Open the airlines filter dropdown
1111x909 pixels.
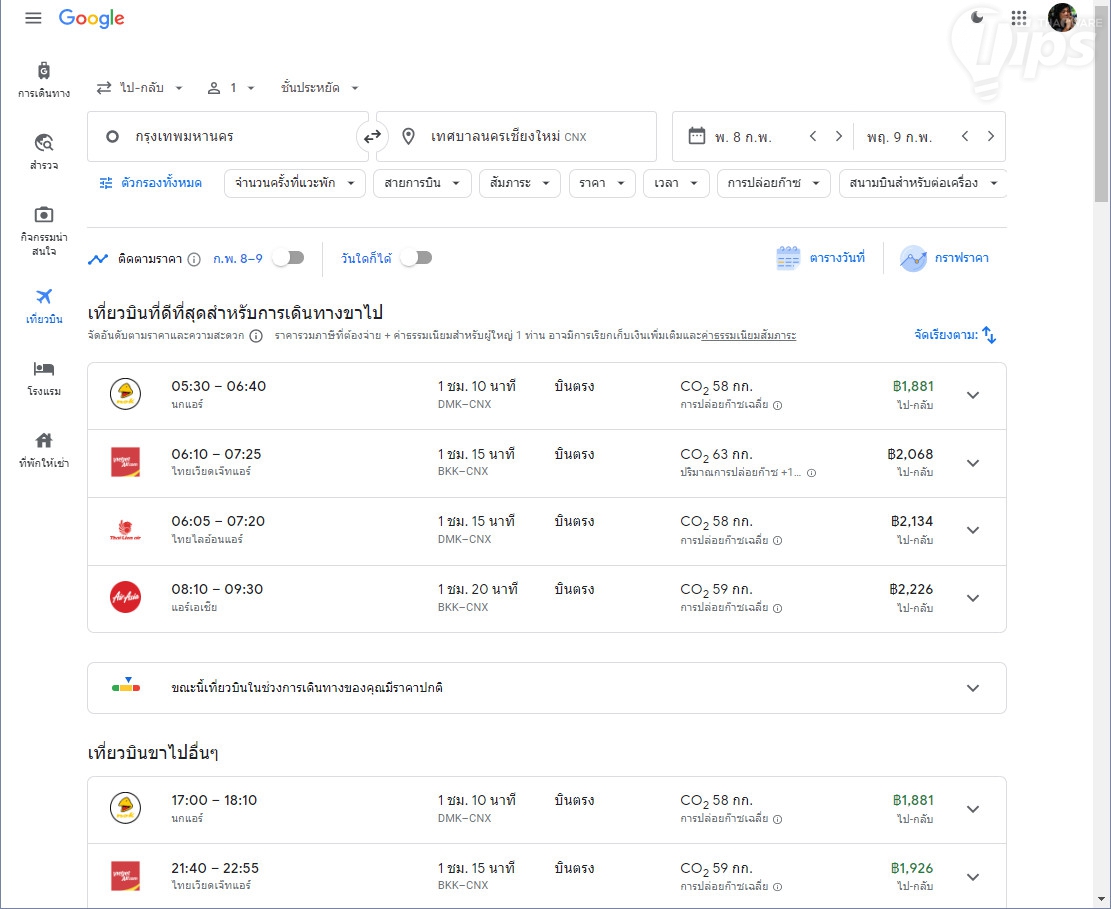click(420, 183)
